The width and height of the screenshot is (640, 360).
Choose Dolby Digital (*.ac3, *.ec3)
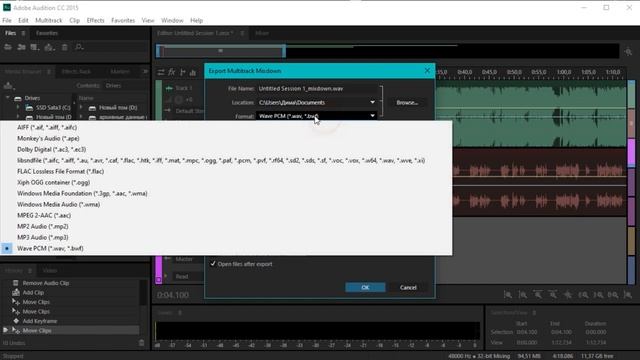click(x=51, y=149)
